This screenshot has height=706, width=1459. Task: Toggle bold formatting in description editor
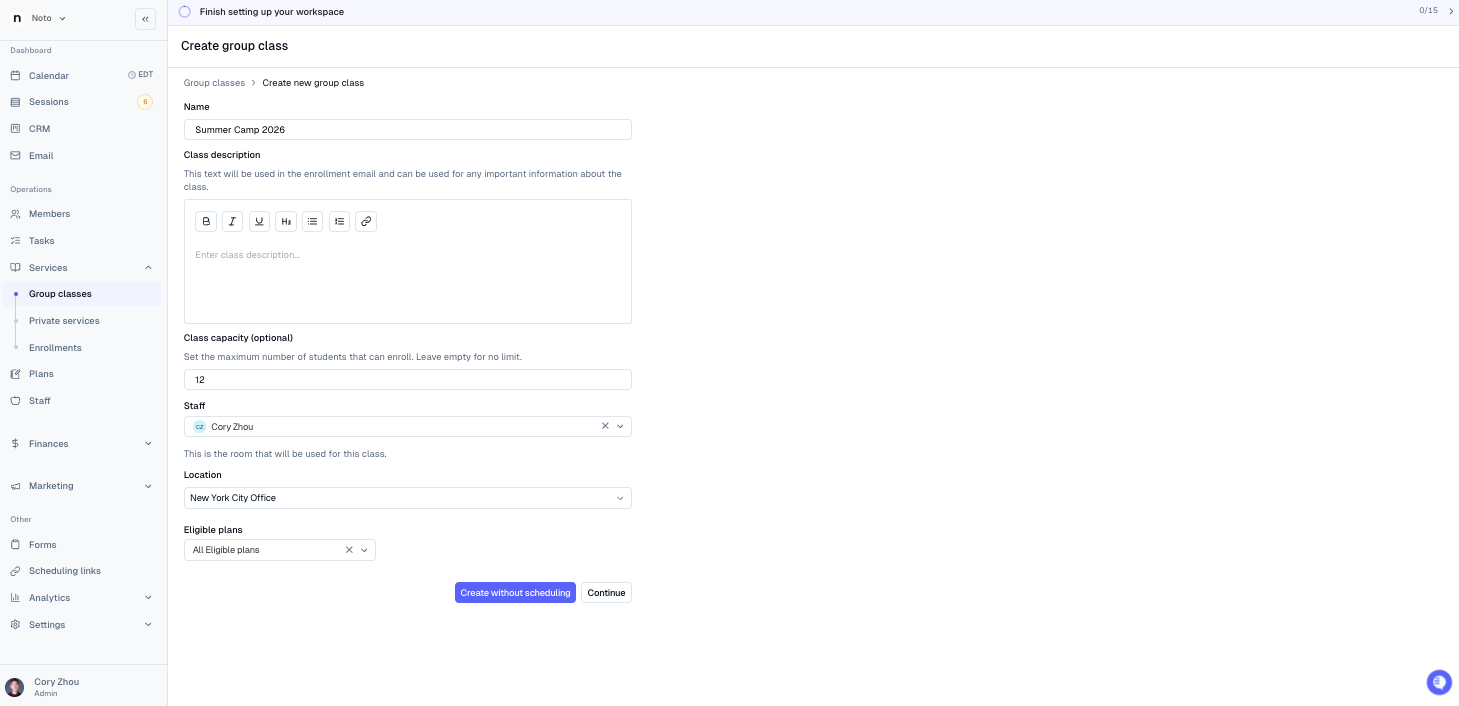point(206,221)
